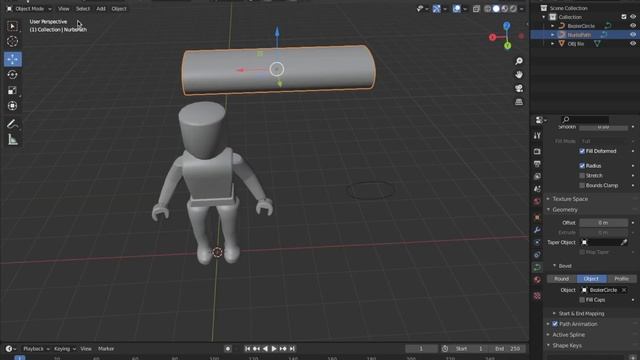Uncheck the Path Animation checkbox
The width and height of the screenshot is (640, 360).
pyautogui.click(x=555, y=324)
